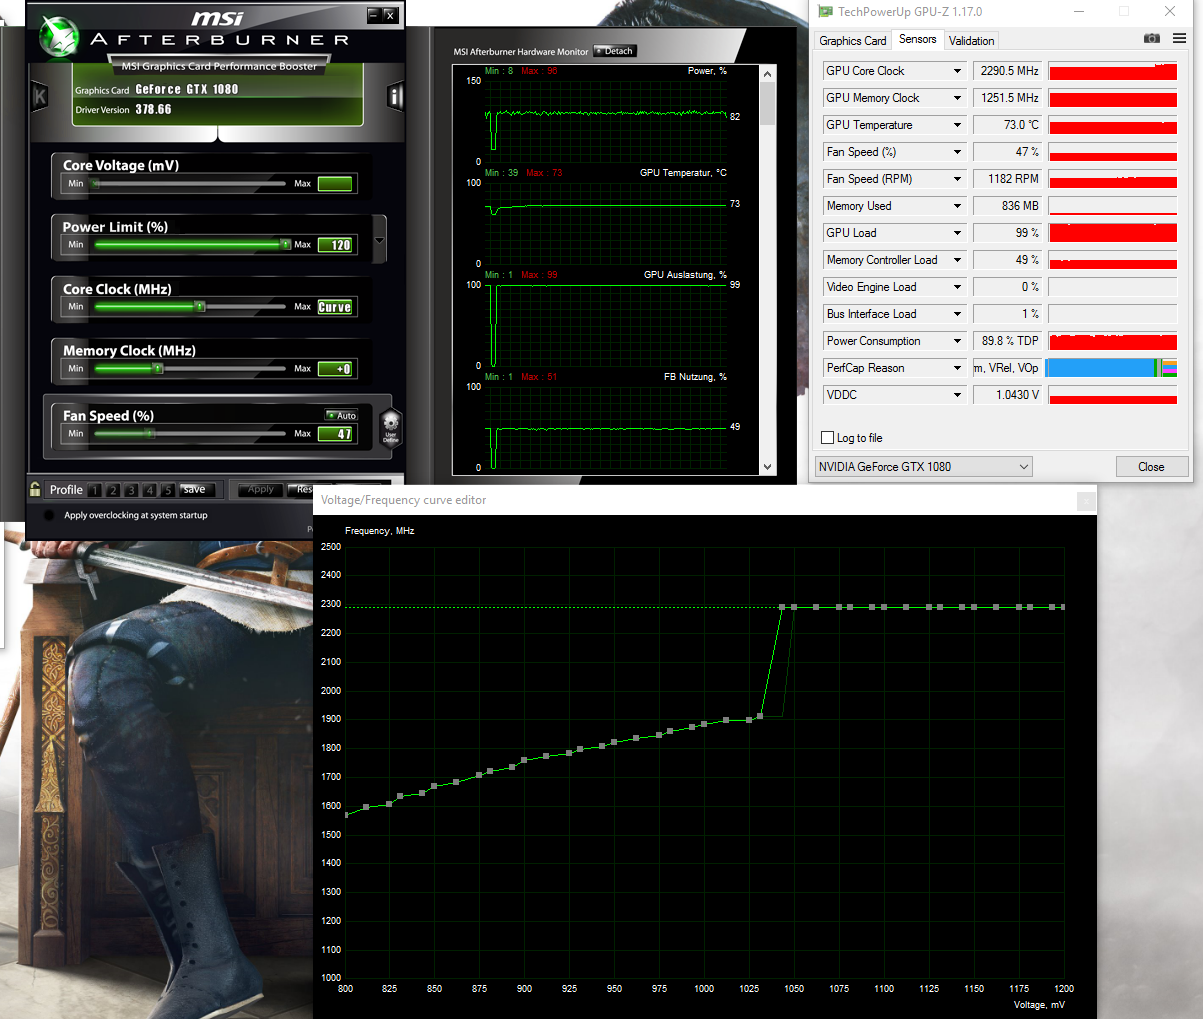Click the Power Consumption 89.8 % TDP value
Image resolution: width=1203 pixels, height=1019 pixels.
pos(1009,341)
